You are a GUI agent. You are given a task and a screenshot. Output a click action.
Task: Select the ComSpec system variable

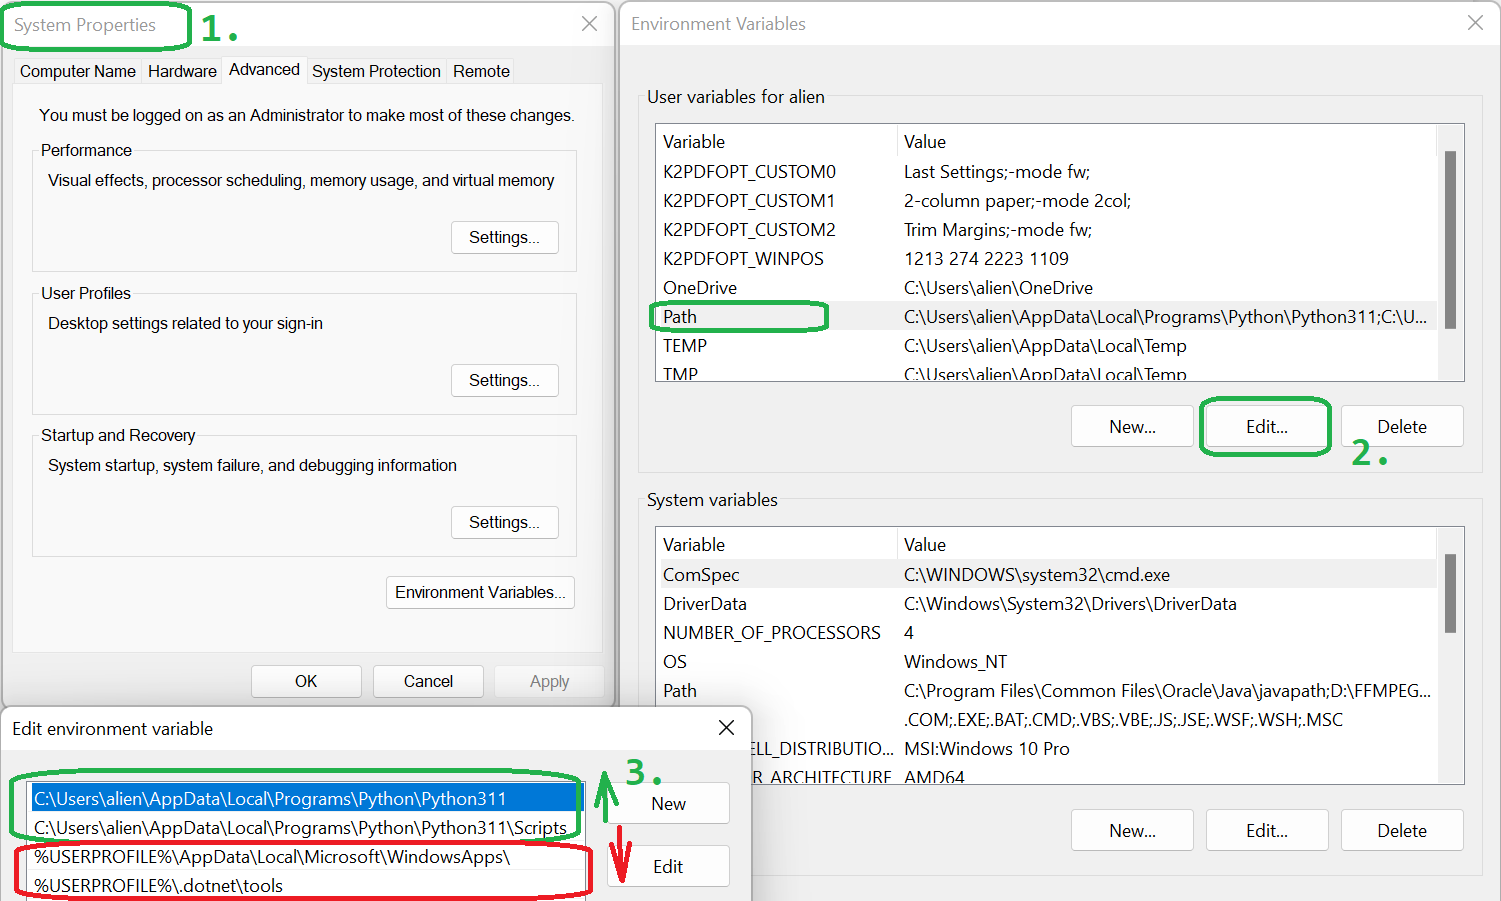tap(1046, 575)
